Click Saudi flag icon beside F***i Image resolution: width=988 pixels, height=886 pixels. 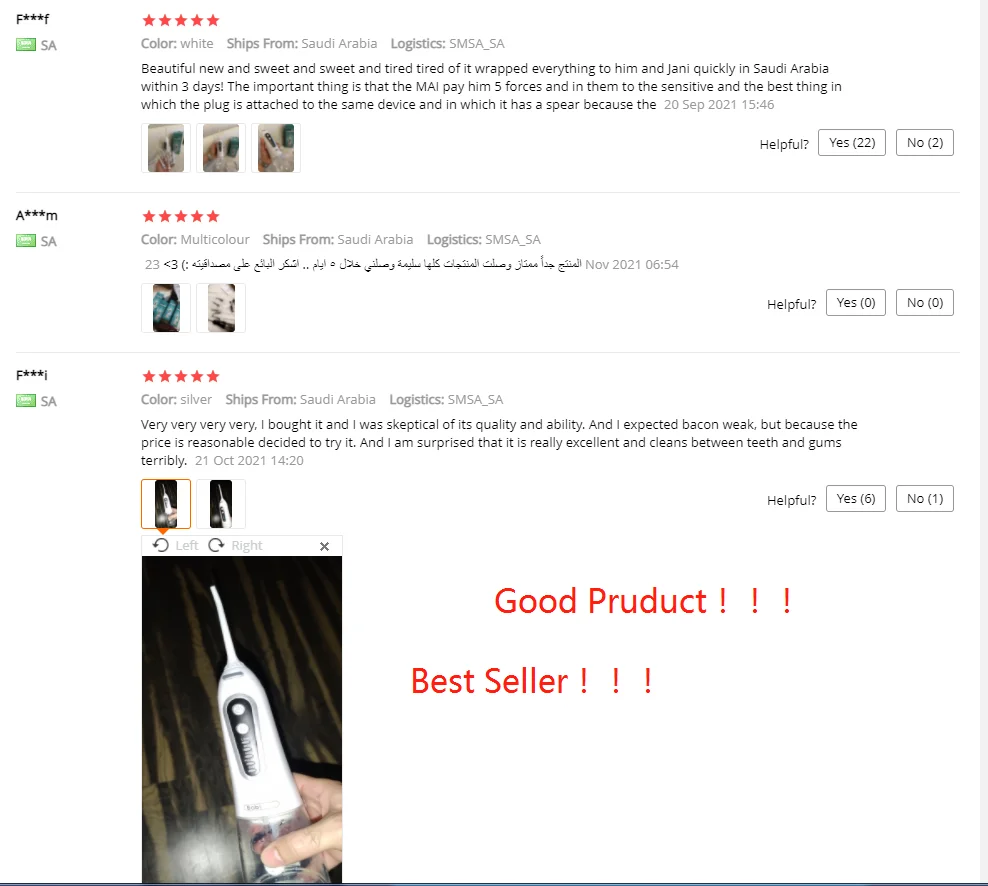point(26,401)
